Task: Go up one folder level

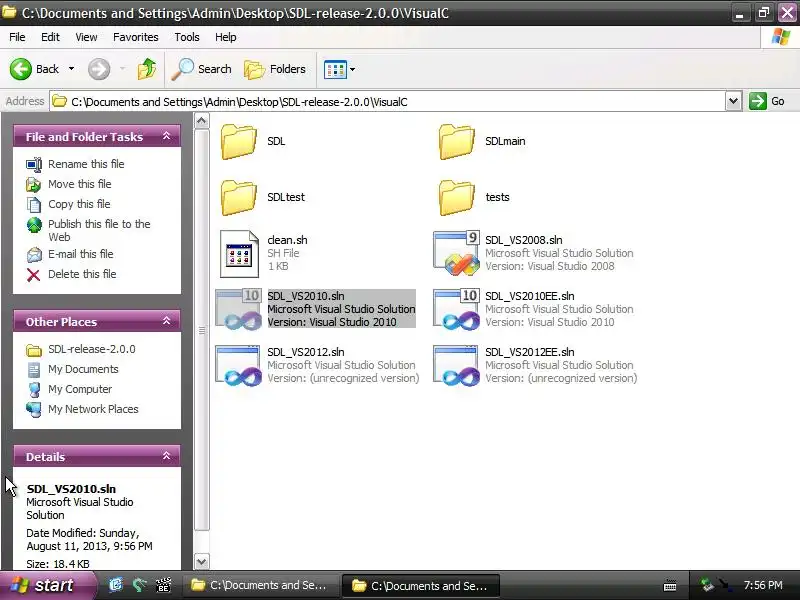Action: click(x=146, y=69)
